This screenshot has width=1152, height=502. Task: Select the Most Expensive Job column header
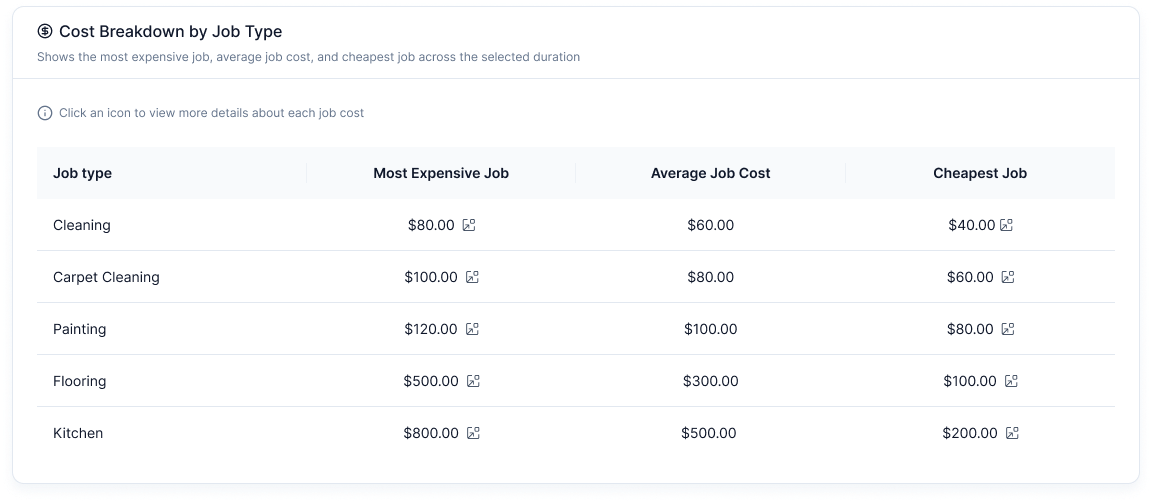point(441,173)
